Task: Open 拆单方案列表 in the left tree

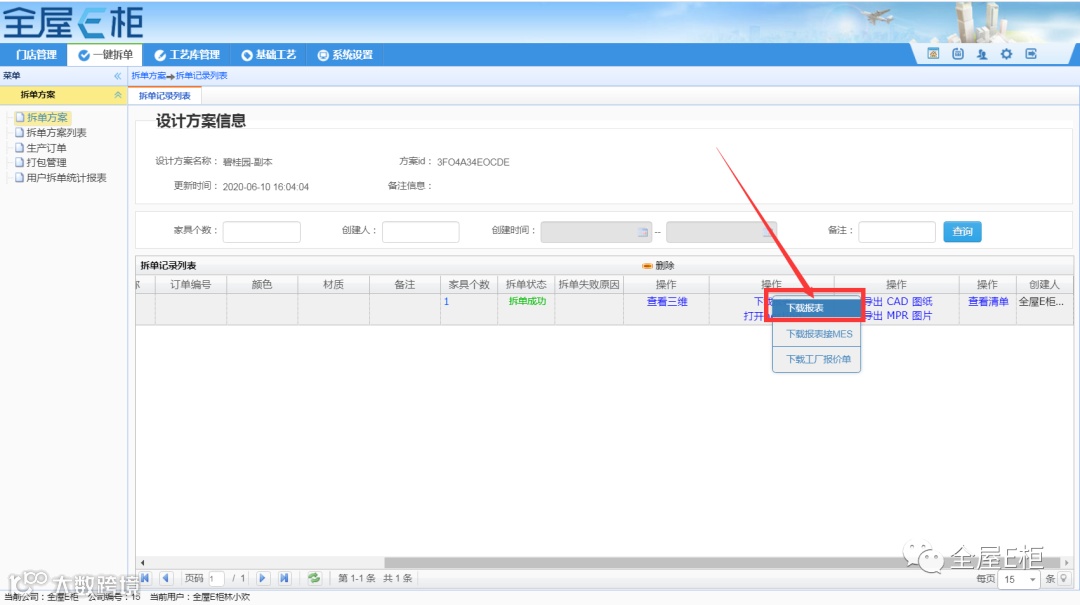Action: click(56, 132)
